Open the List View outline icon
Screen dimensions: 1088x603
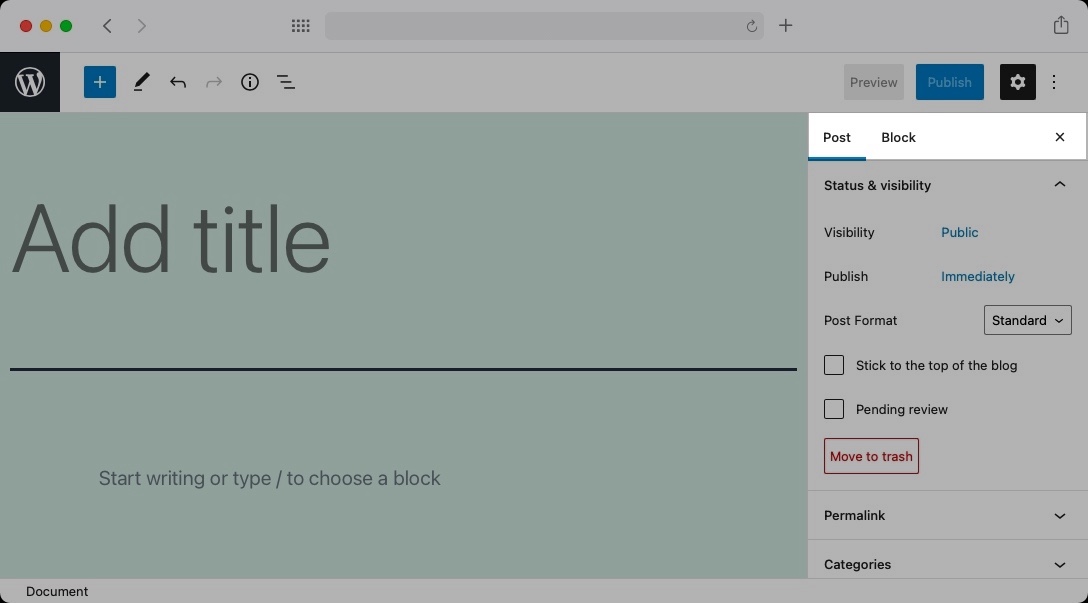coord(285,82)
